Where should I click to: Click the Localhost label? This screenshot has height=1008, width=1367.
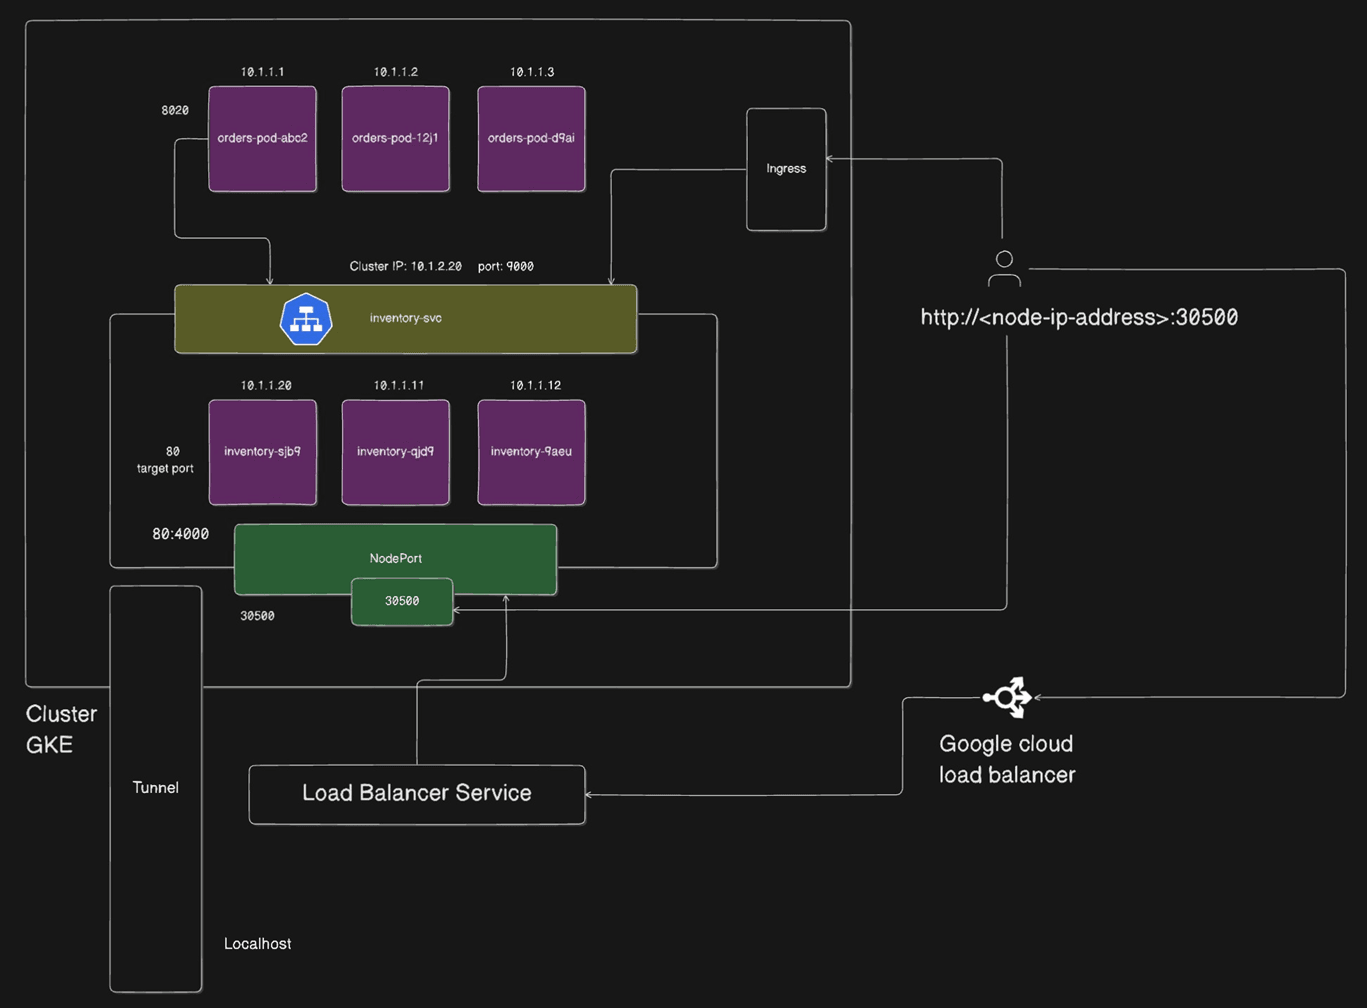(257, 944)
